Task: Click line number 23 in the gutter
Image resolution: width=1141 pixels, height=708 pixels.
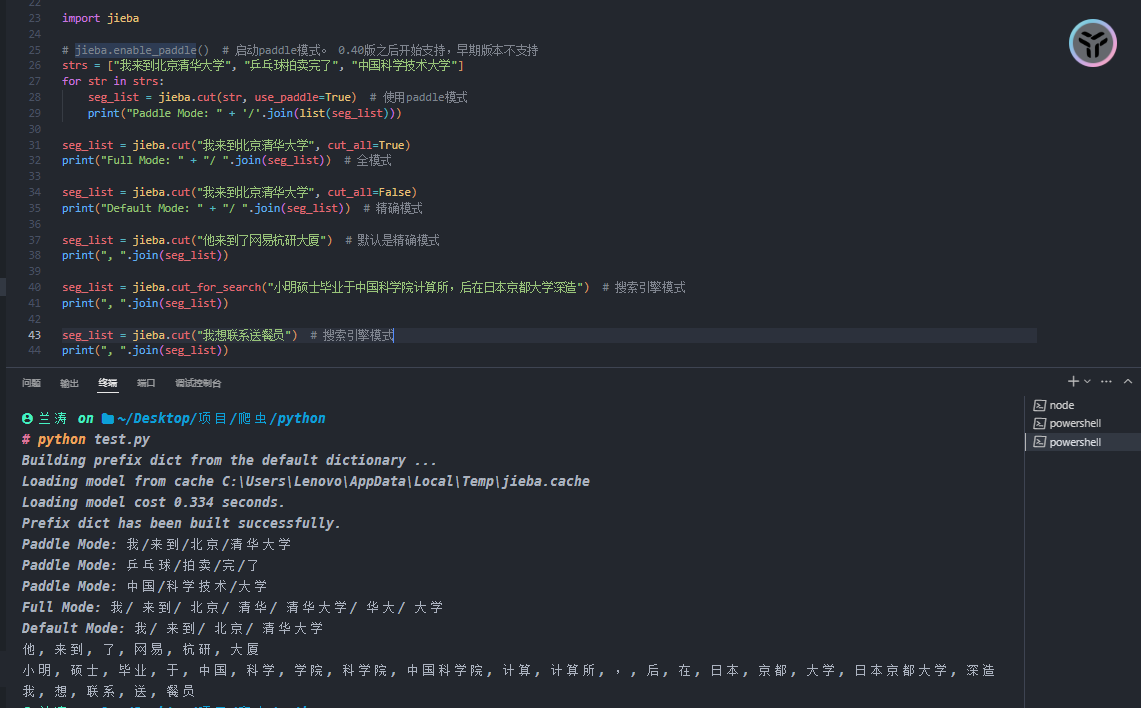Action: 34,18
